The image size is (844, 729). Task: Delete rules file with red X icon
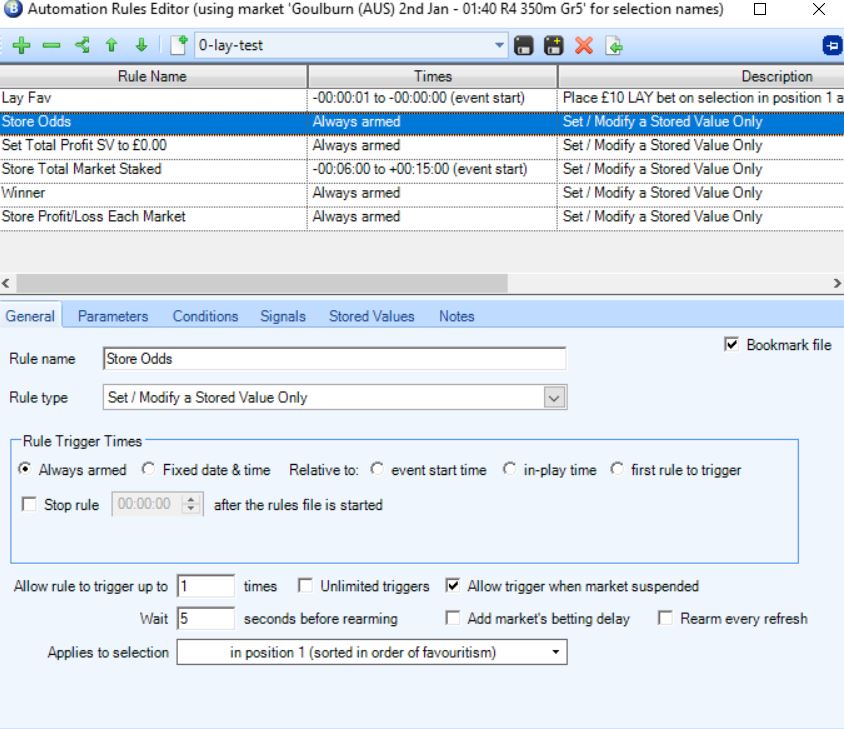(584, 46)
